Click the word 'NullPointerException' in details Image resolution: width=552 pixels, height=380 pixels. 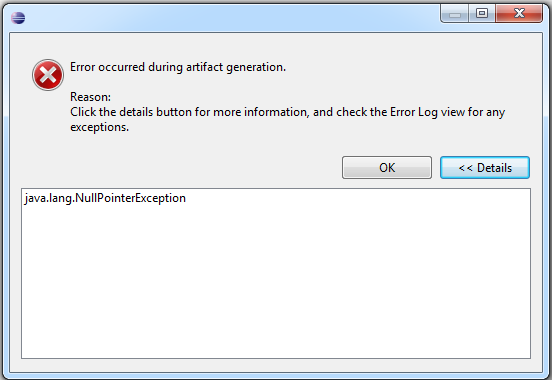tap(131, 198)
